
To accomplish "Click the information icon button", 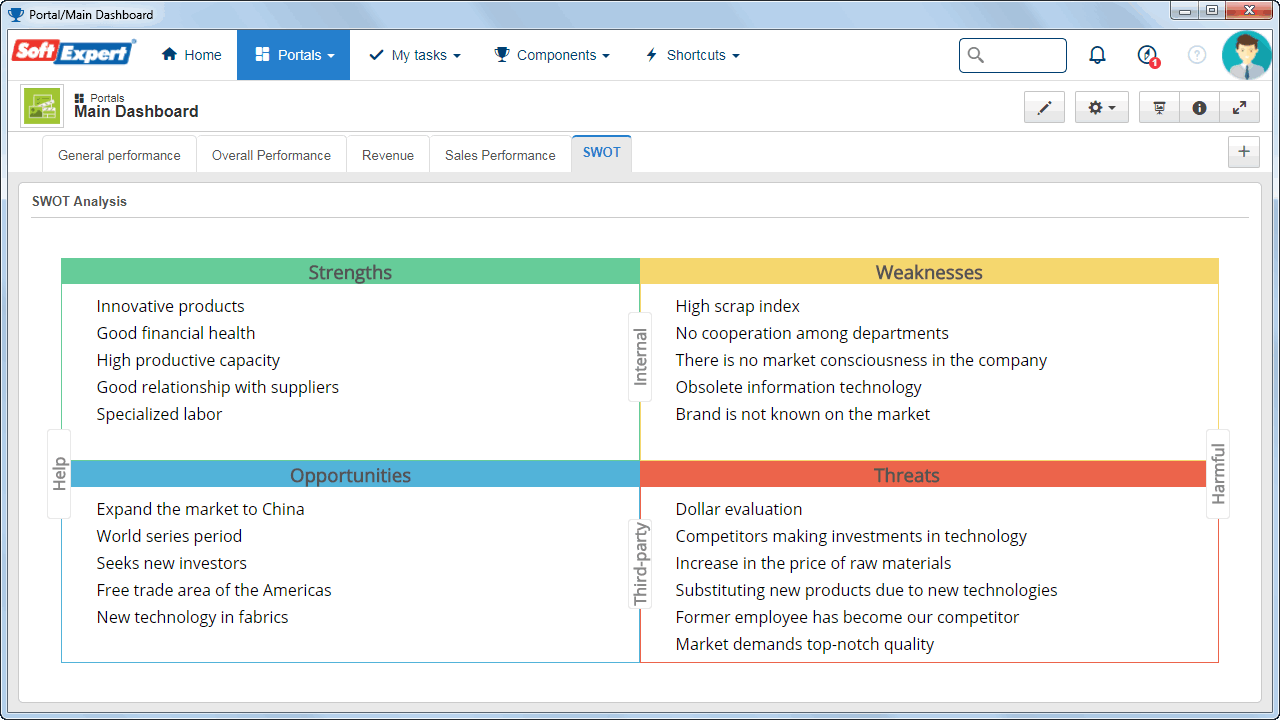I will tap(1199, 107).
